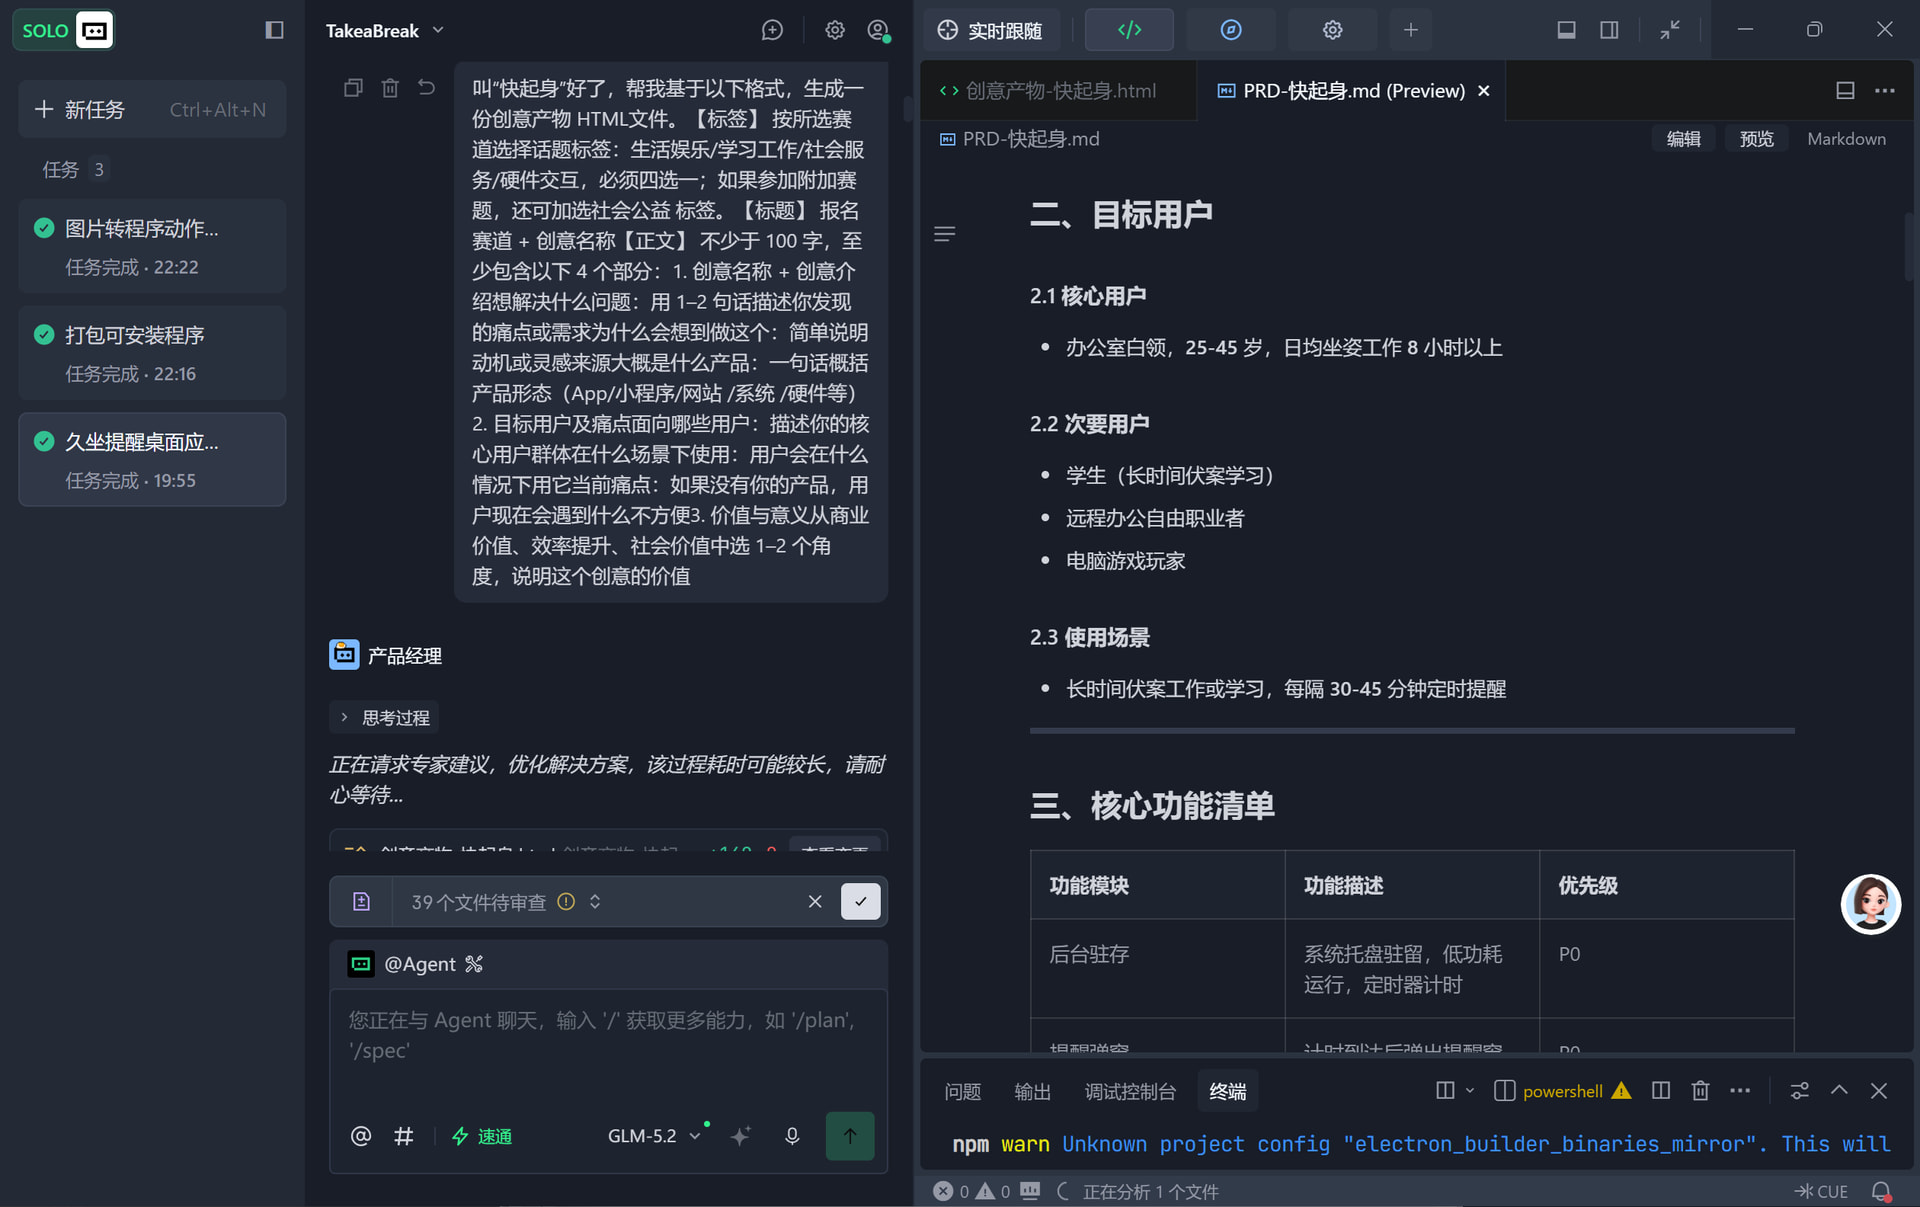Open the GLM-5.2 model dropdown
The height and width of the screenshot is (1207, 1920).
tap(654, 1136)
